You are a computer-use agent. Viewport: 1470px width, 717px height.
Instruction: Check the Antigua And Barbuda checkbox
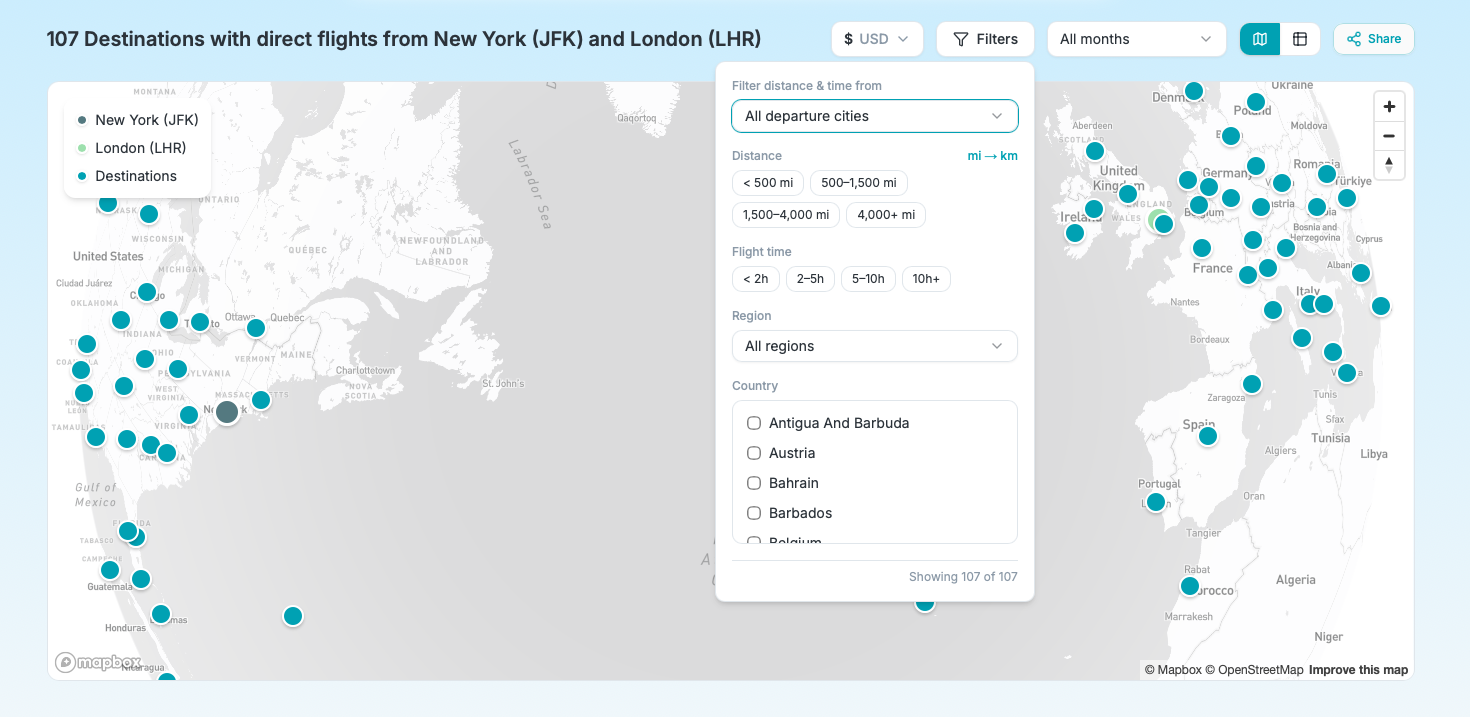point(754,423)
